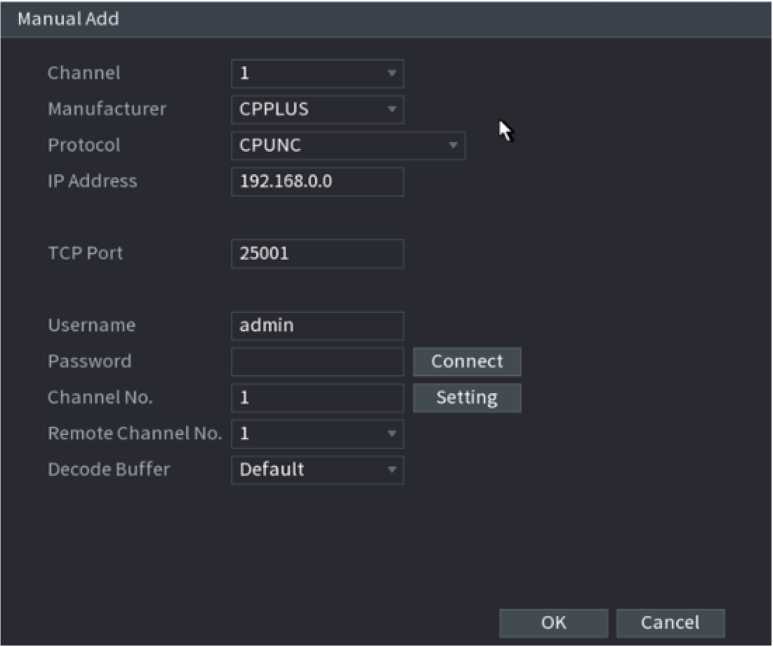Open Setting next to Channel No.
Image resolution: width=773 pixels, height=647 pixels.
tap(467, 398)
